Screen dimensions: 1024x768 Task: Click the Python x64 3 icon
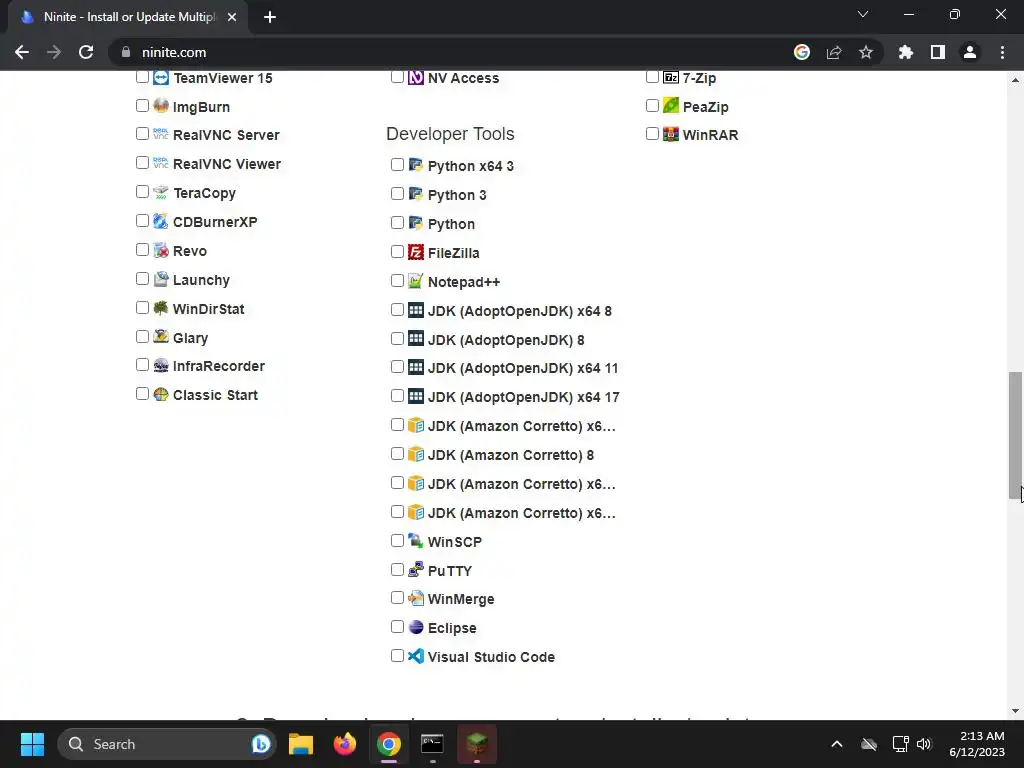(x=416, y=165)
